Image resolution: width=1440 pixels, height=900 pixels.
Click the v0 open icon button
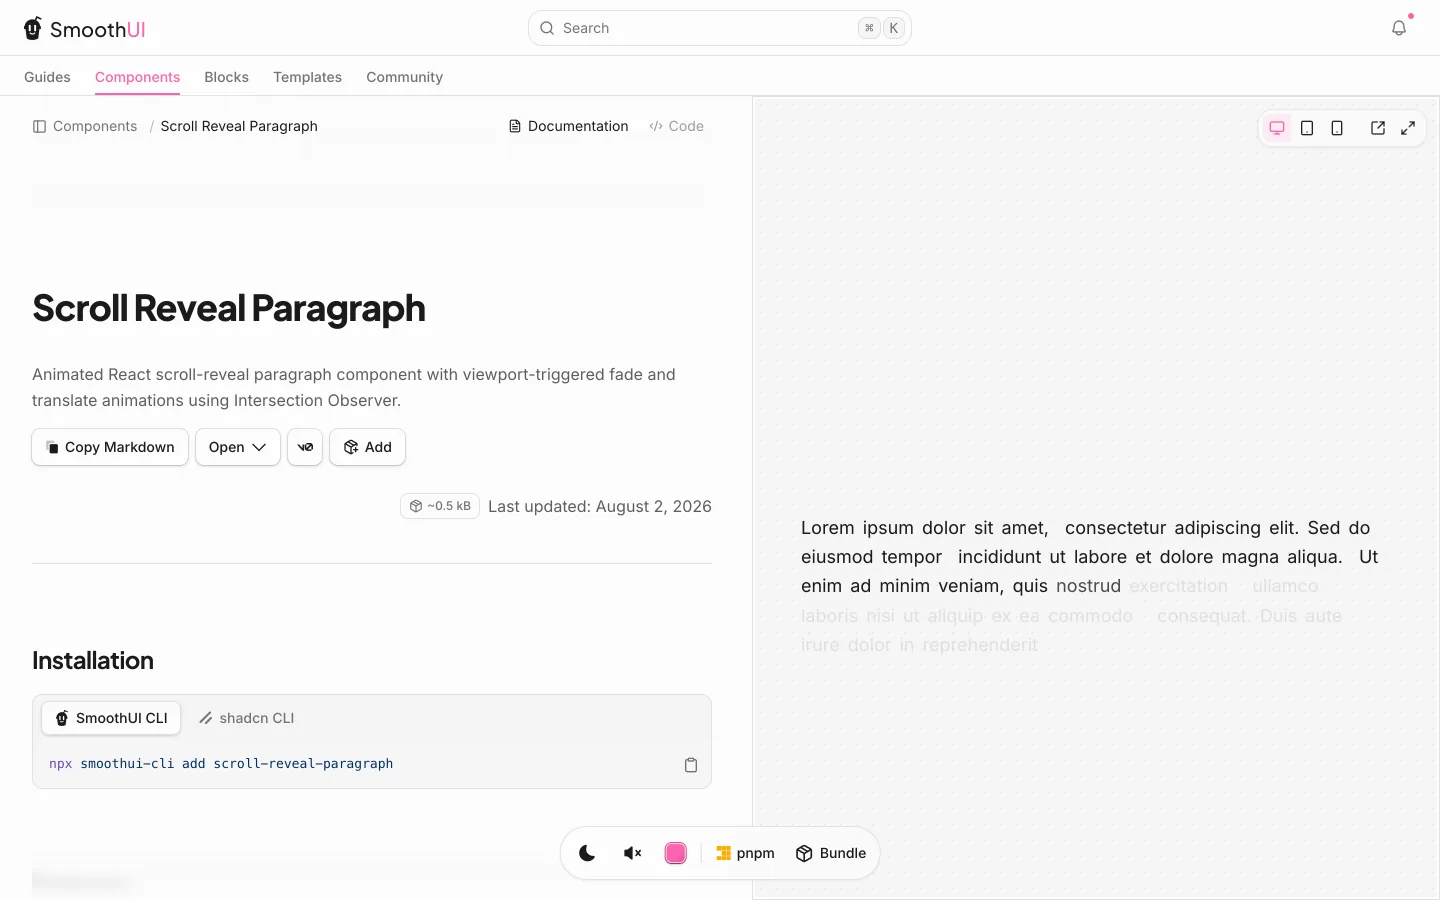pos(305,447)
